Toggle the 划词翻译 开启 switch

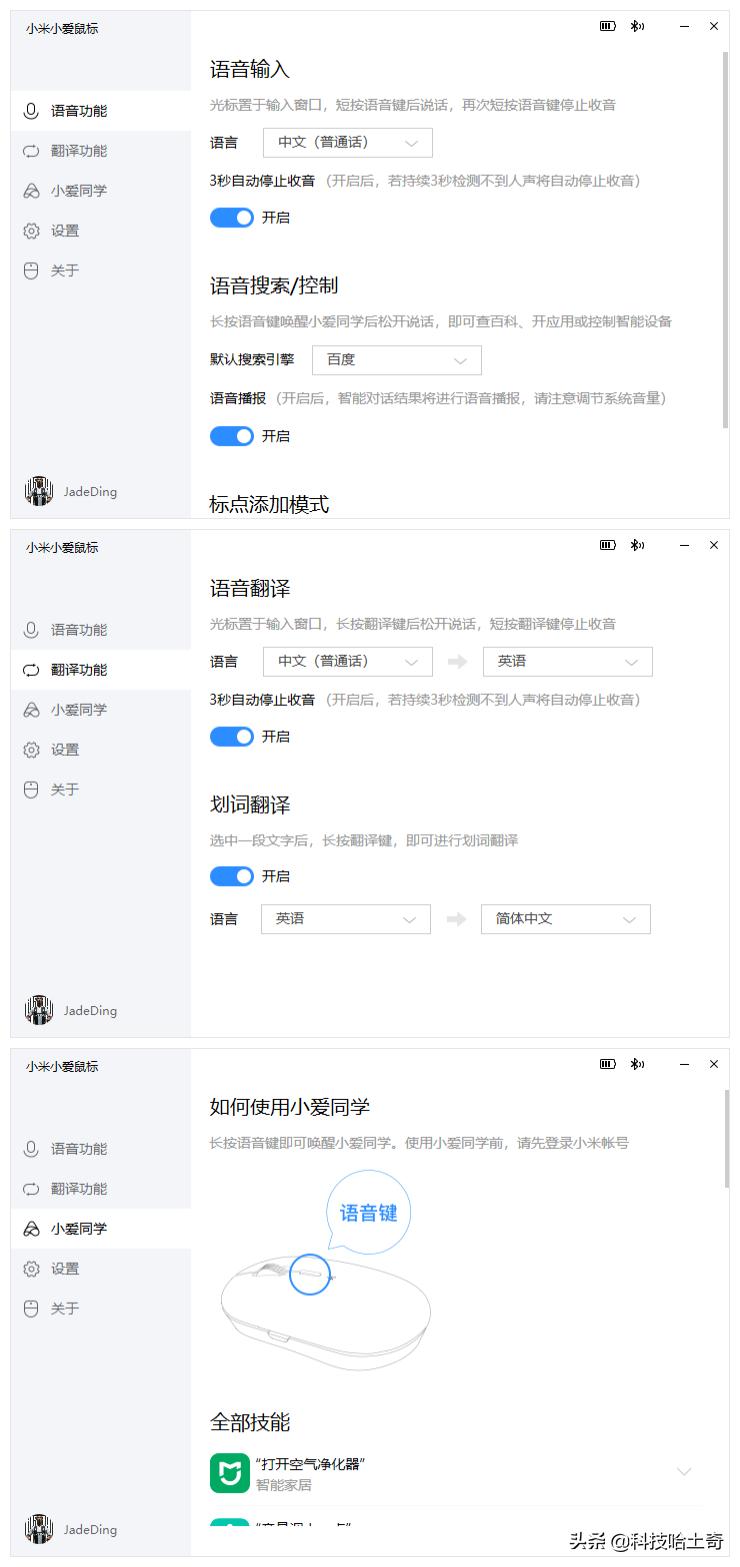(232, 876)
